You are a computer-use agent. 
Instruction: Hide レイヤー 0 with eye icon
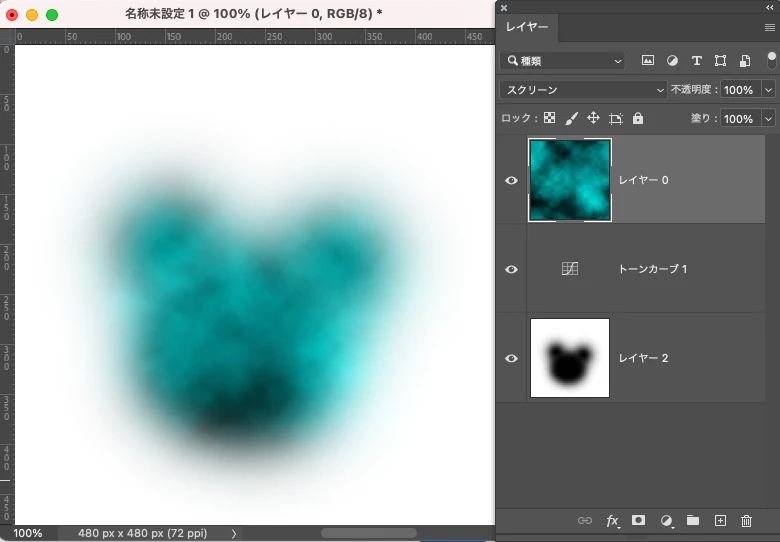[511, 180]
